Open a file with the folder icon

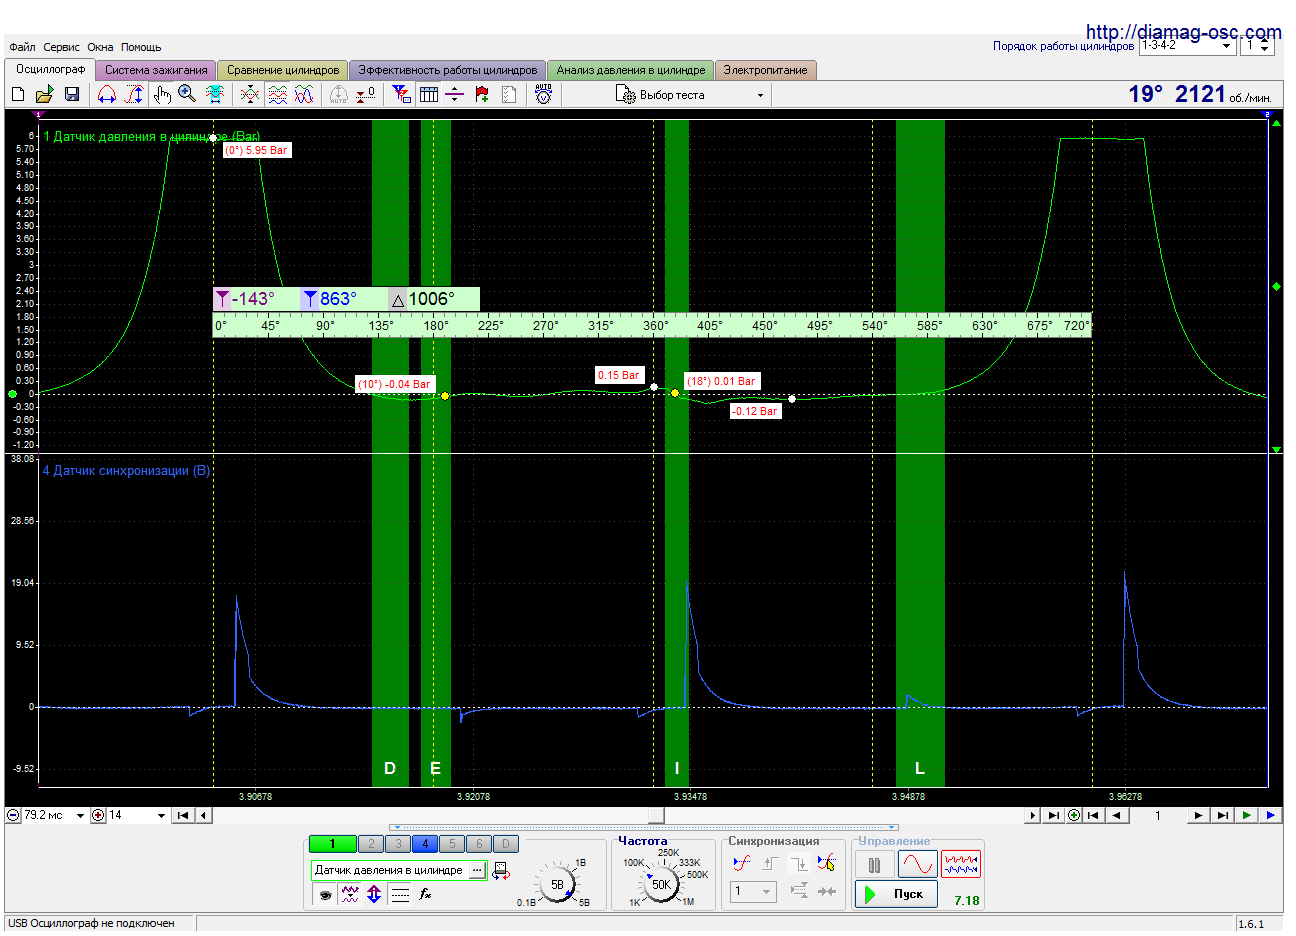point(44,94)
